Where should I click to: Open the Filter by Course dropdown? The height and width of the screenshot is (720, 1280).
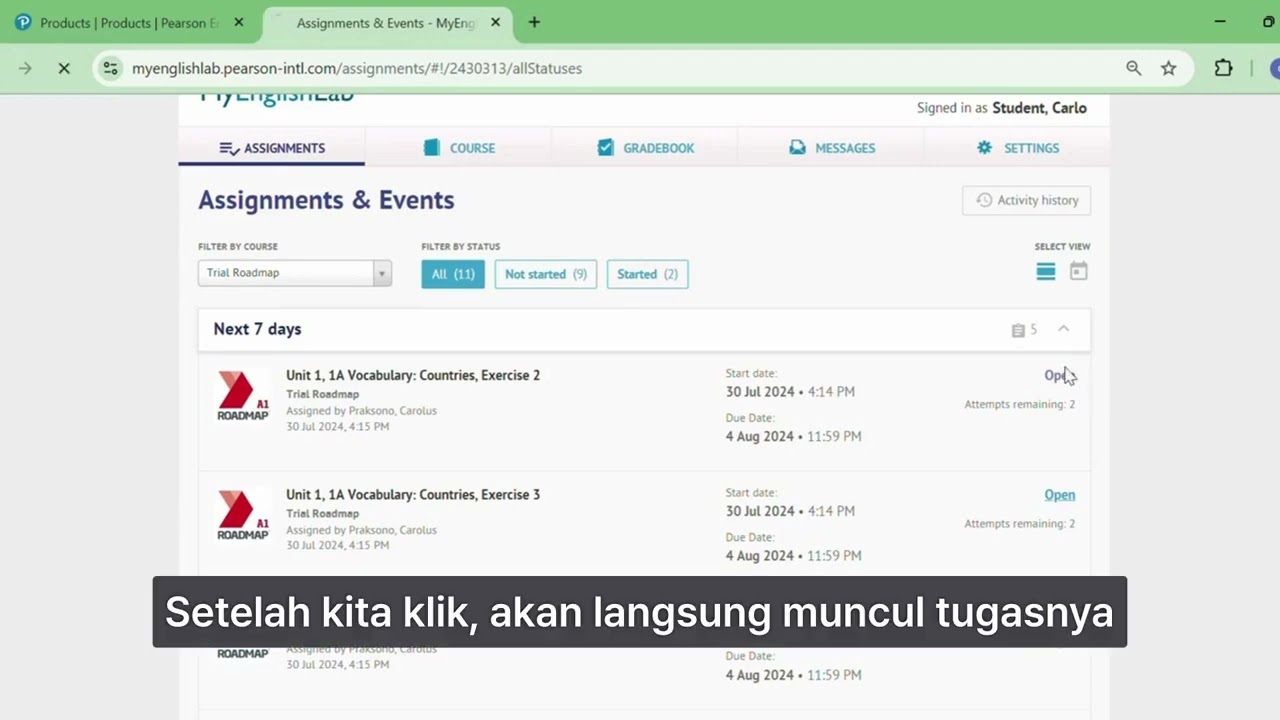click(295, 273)
